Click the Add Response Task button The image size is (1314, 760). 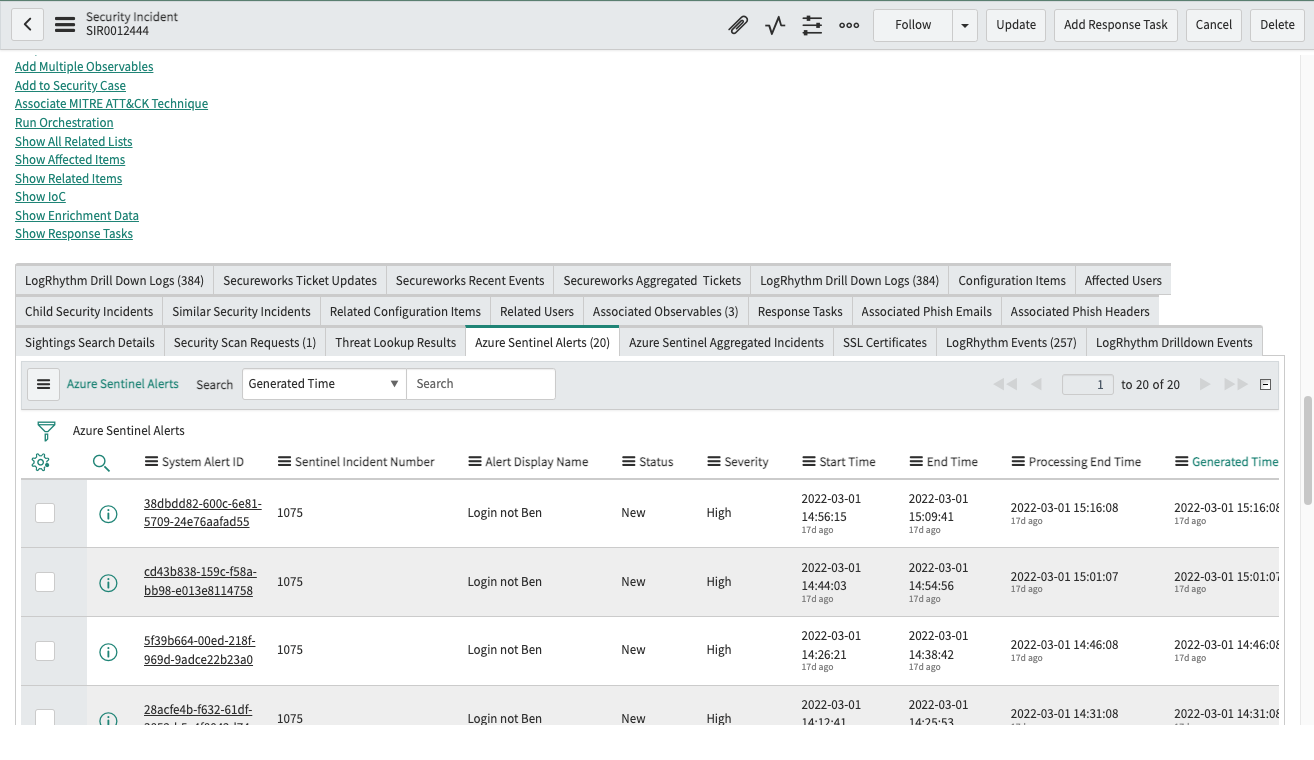(1116, 26)
